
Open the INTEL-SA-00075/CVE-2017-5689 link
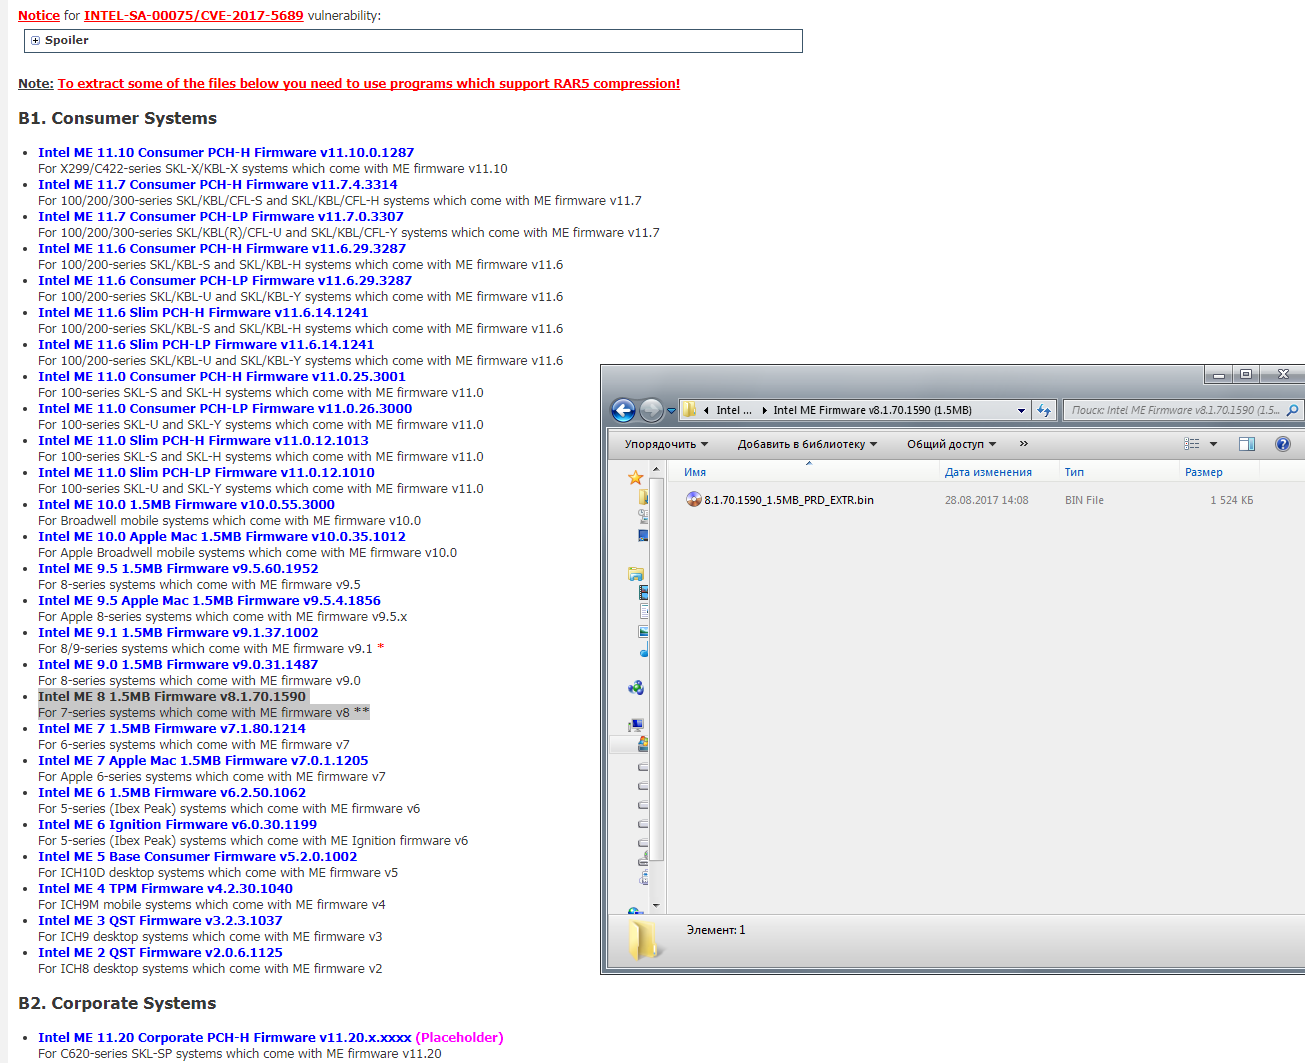(194, 15)
